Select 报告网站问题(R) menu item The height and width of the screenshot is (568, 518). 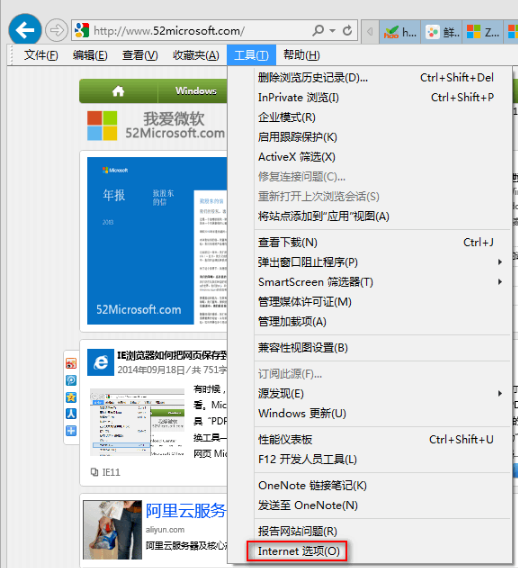click(x=369, y=531)
